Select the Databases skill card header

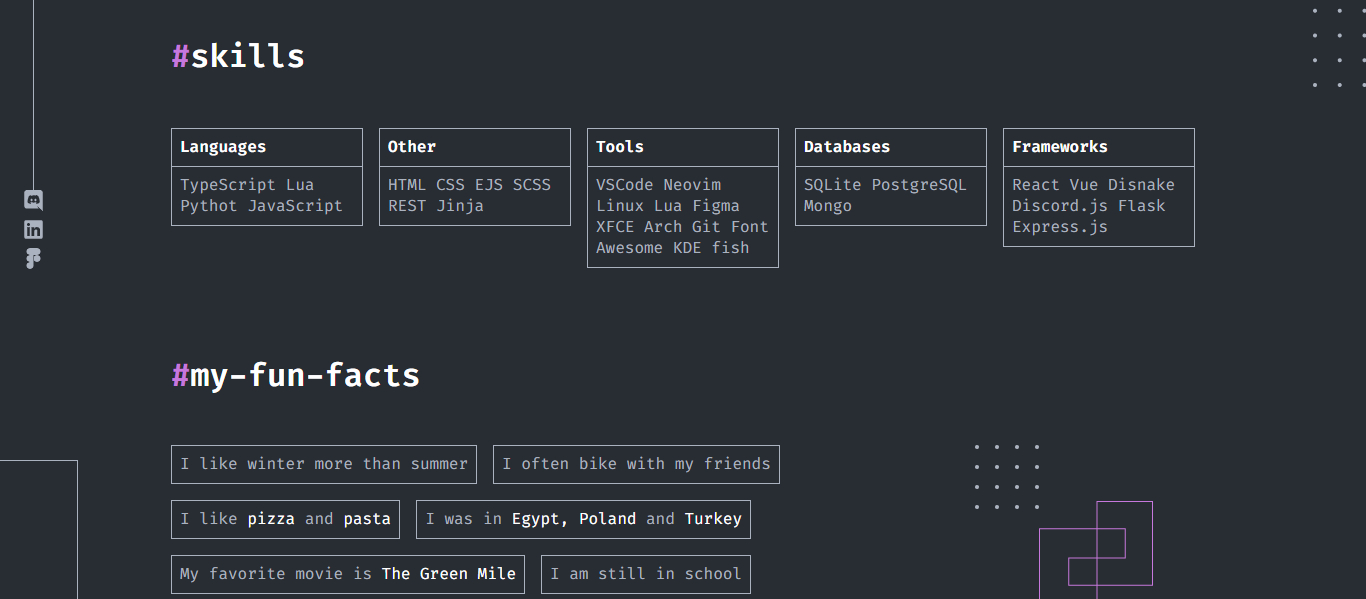(x=847, y=147)
